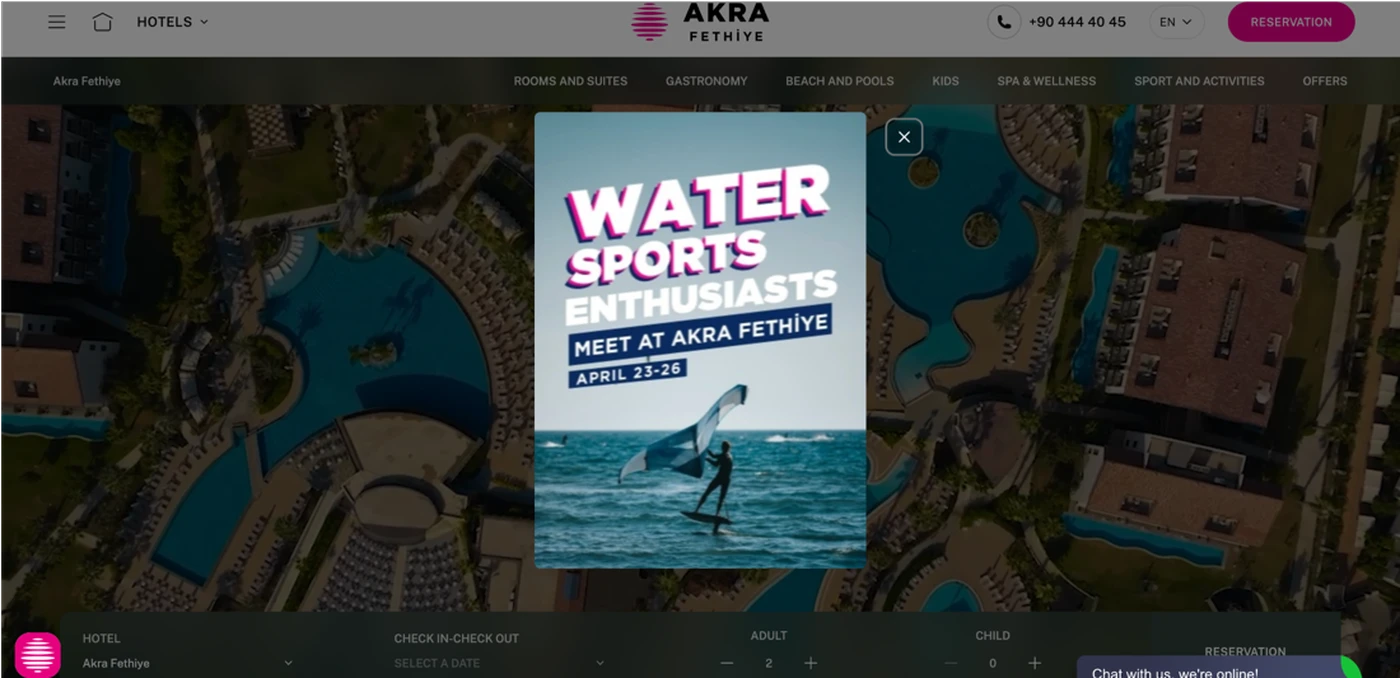Decrease child count with minus

coord(951,663)
